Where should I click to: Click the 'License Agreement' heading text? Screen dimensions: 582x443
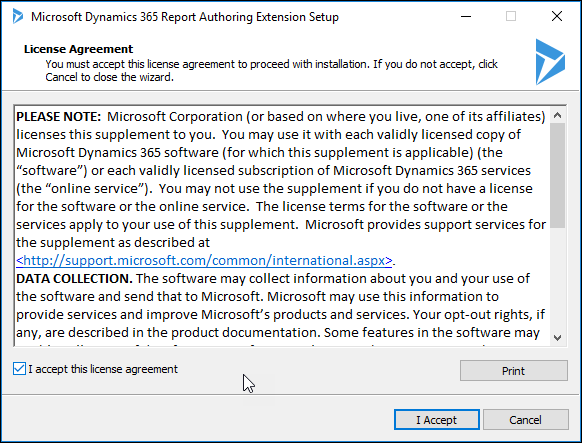coord(78,49)
